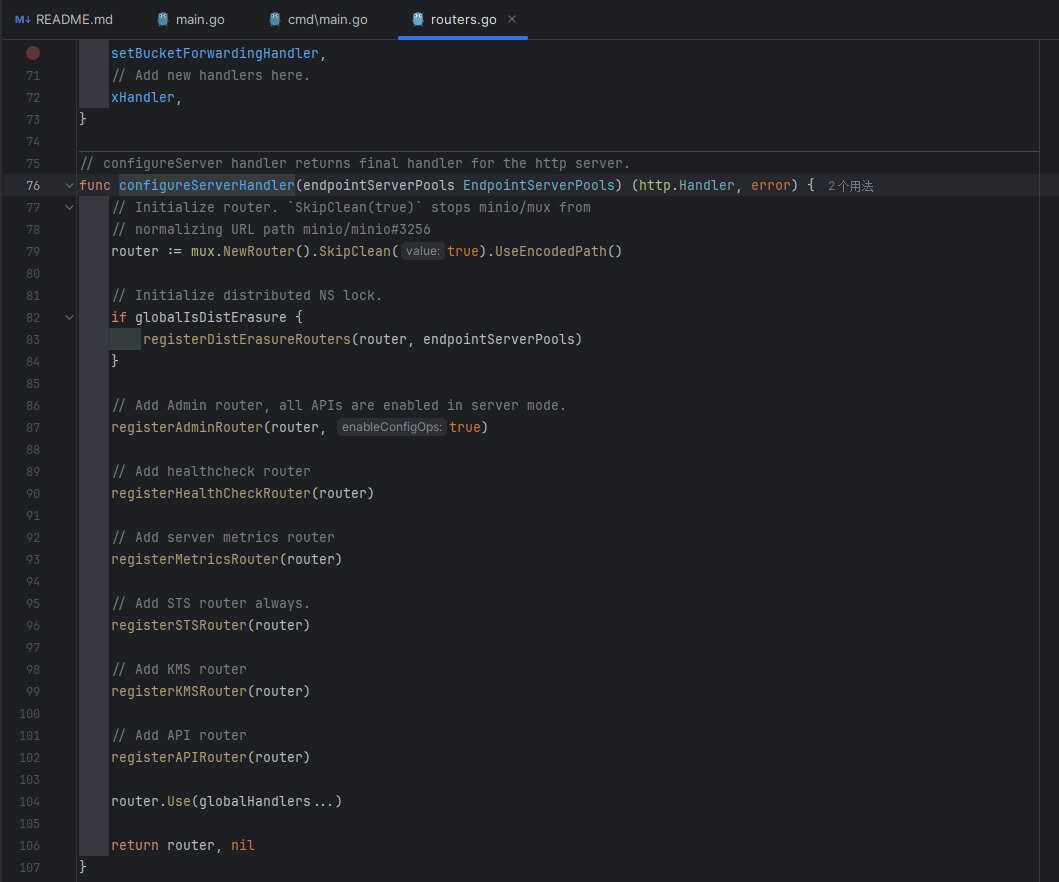Switch to the README.md tab
The width and height of the screenshot is (1059, 882).
tap(64, 20)
